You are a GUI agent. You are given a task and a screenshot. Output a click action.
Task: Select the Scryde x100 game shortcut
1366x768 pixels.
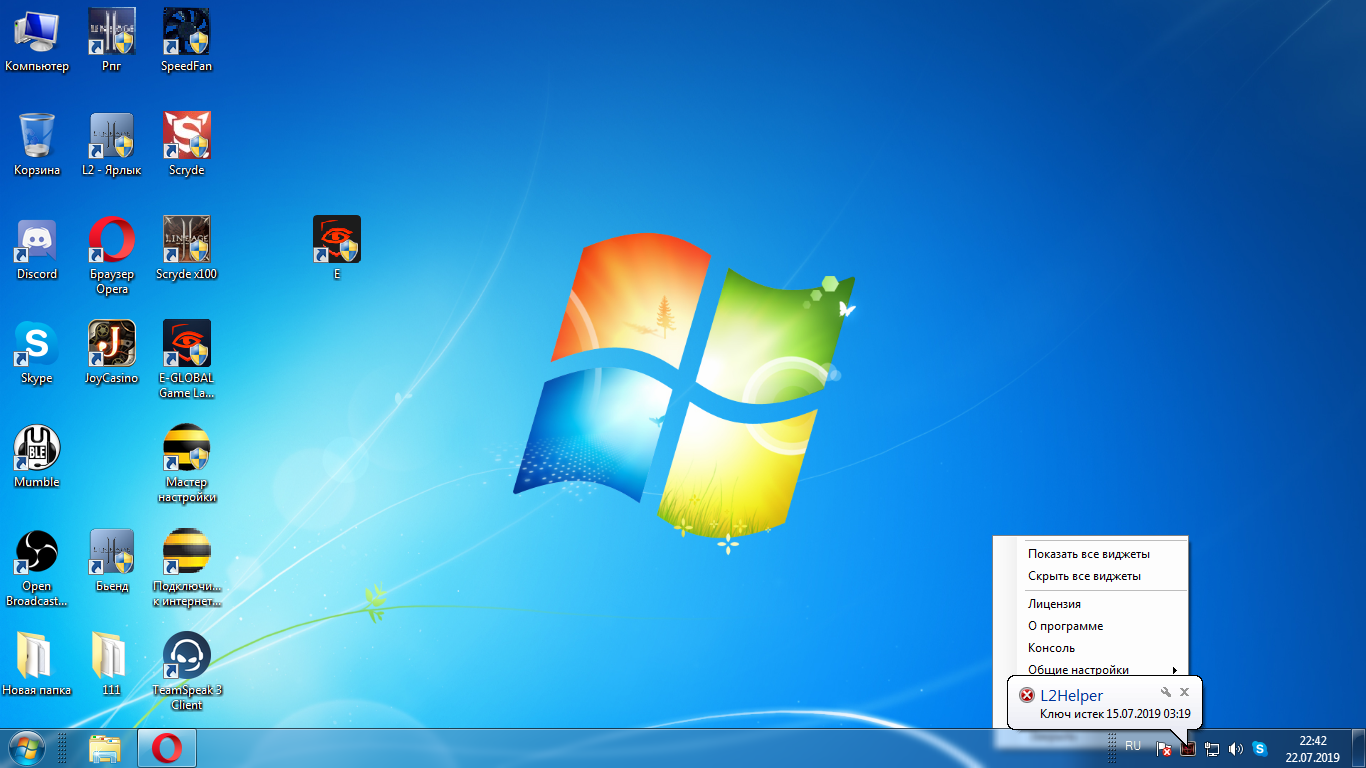click(186, 241)
